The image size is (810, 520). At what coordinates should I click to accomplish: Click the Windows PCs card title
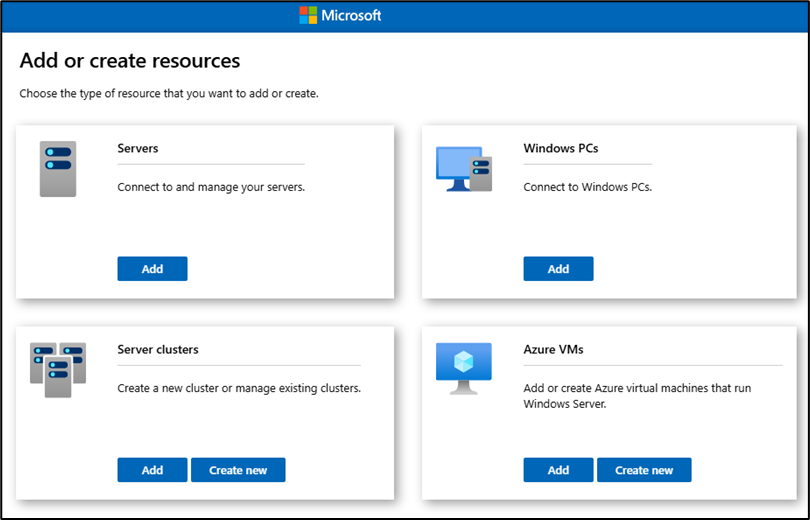(560, 149)
